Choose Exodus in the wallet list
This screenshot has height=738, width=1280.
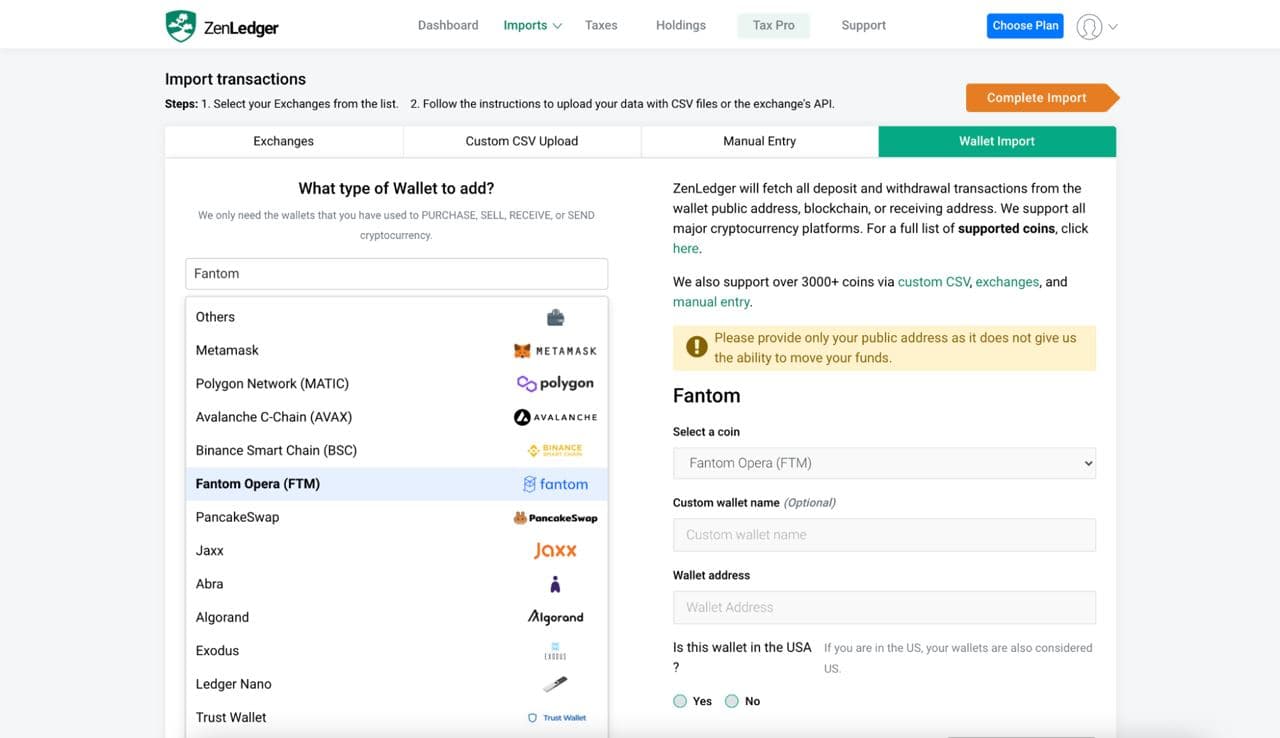pos(397,651)
